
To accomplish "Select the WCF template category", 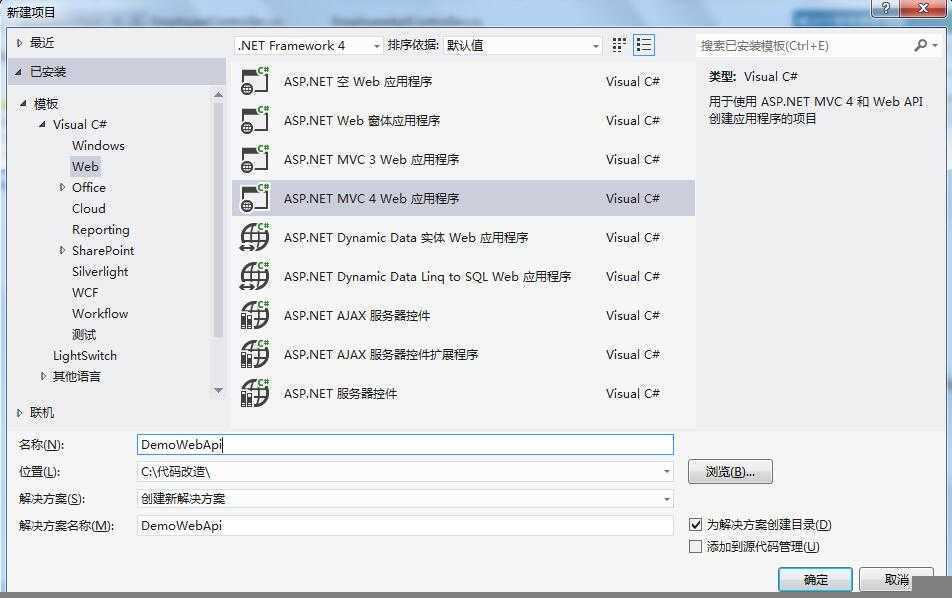I will coord(85,293).
